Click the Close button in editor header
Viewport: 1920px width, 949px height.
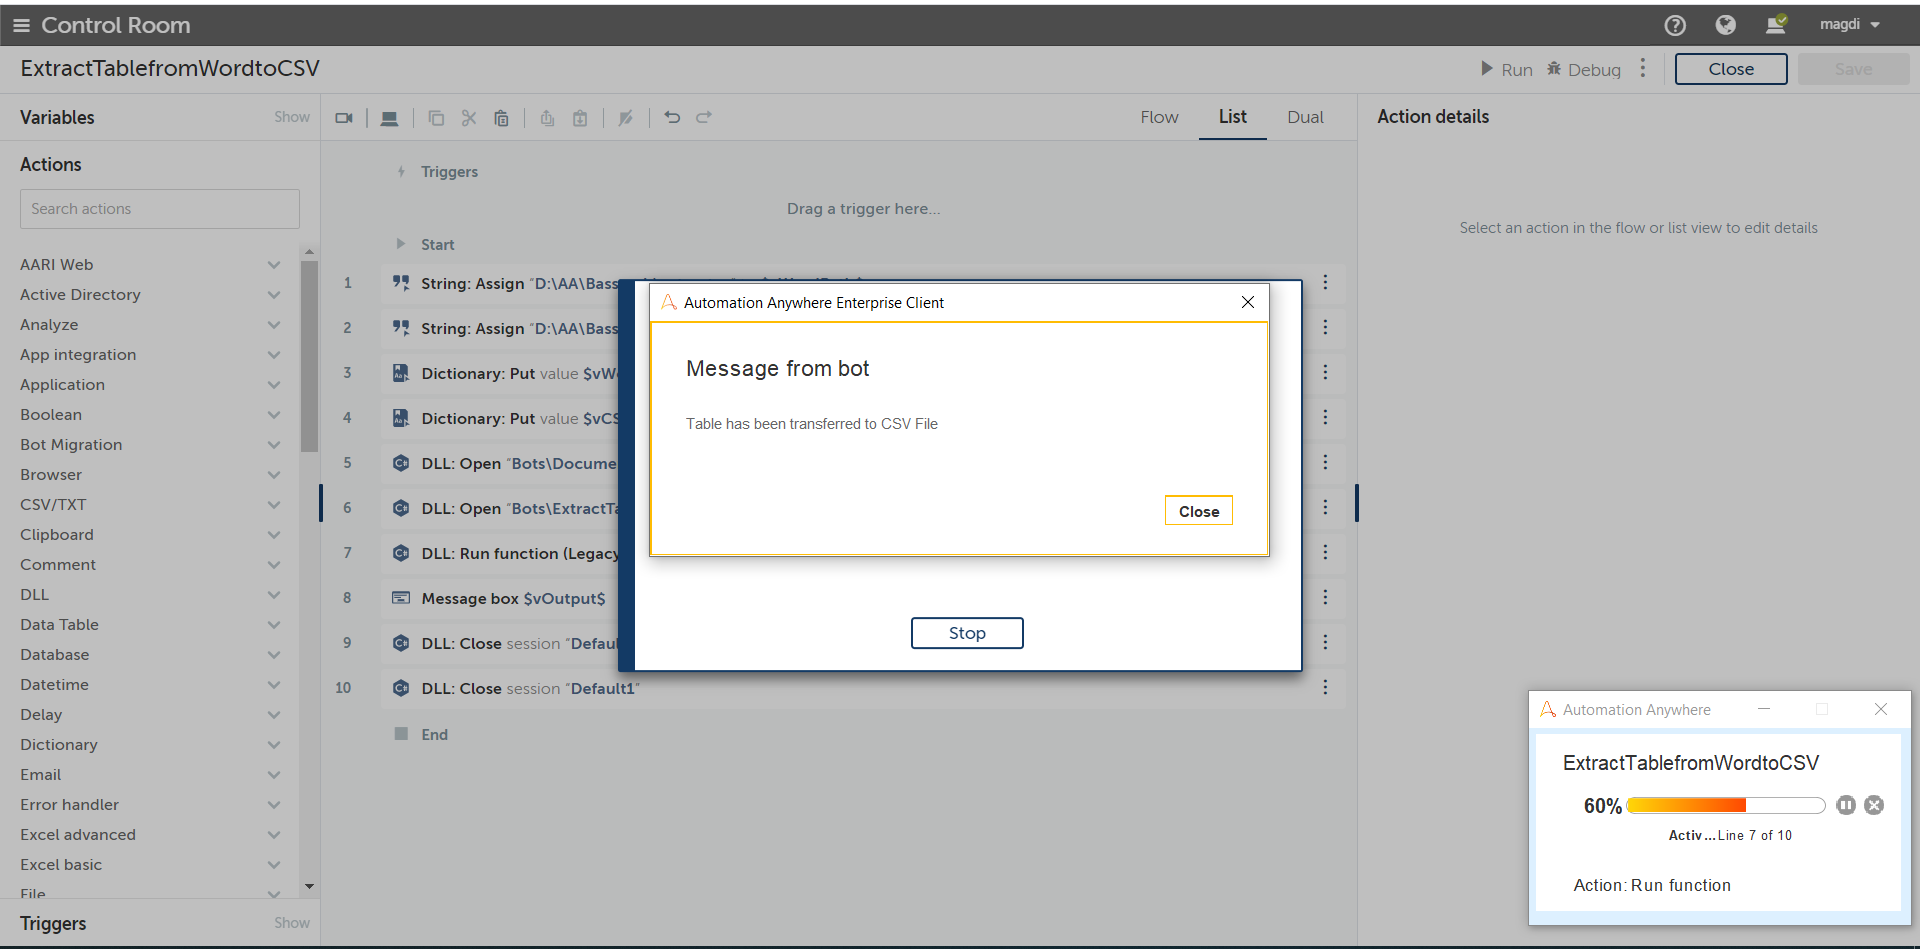pyautogui.click(x=1731, y=69)
